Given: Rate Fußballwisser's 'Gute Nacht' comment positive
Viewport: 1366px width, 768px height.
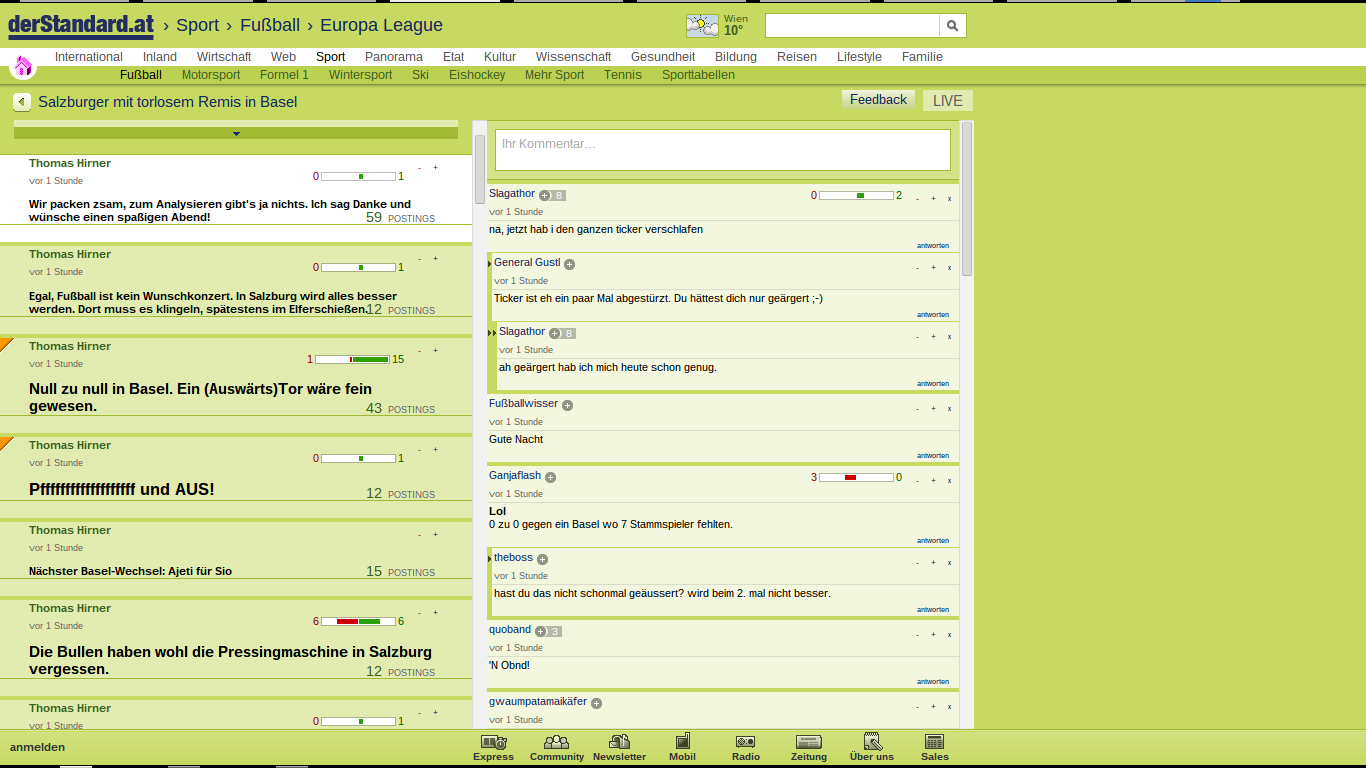Looking at the screenshot, I should pos(934,409).
